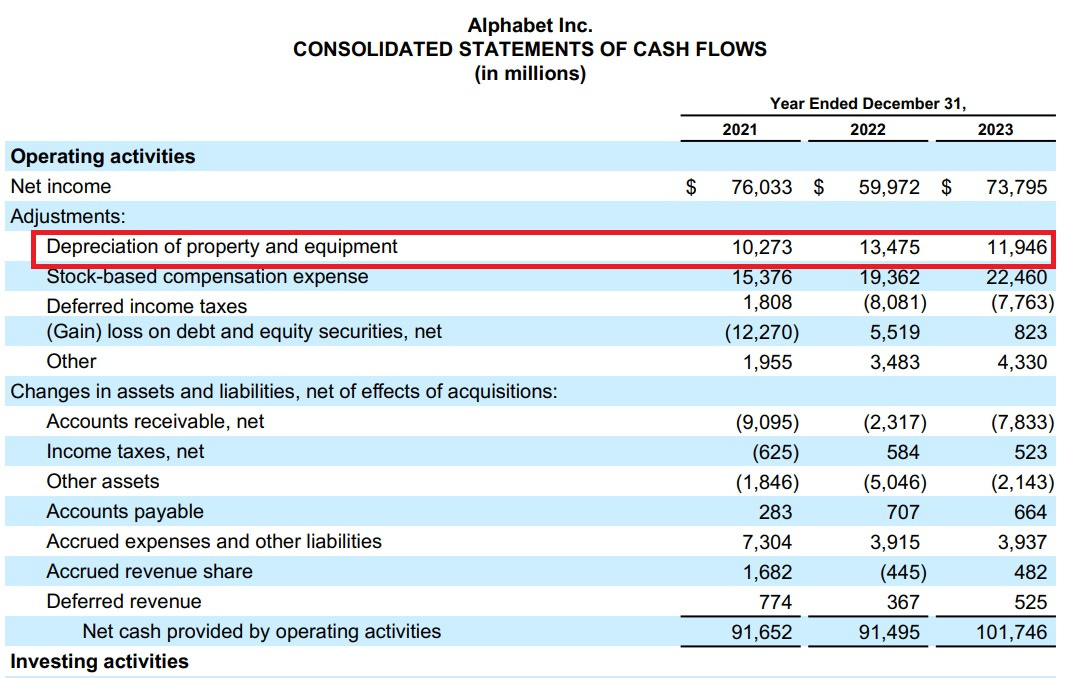This screenshot has height=678, width=1086.
Task: Click Net income 2023 value 73,795
Action: [x=1017, y=187]
